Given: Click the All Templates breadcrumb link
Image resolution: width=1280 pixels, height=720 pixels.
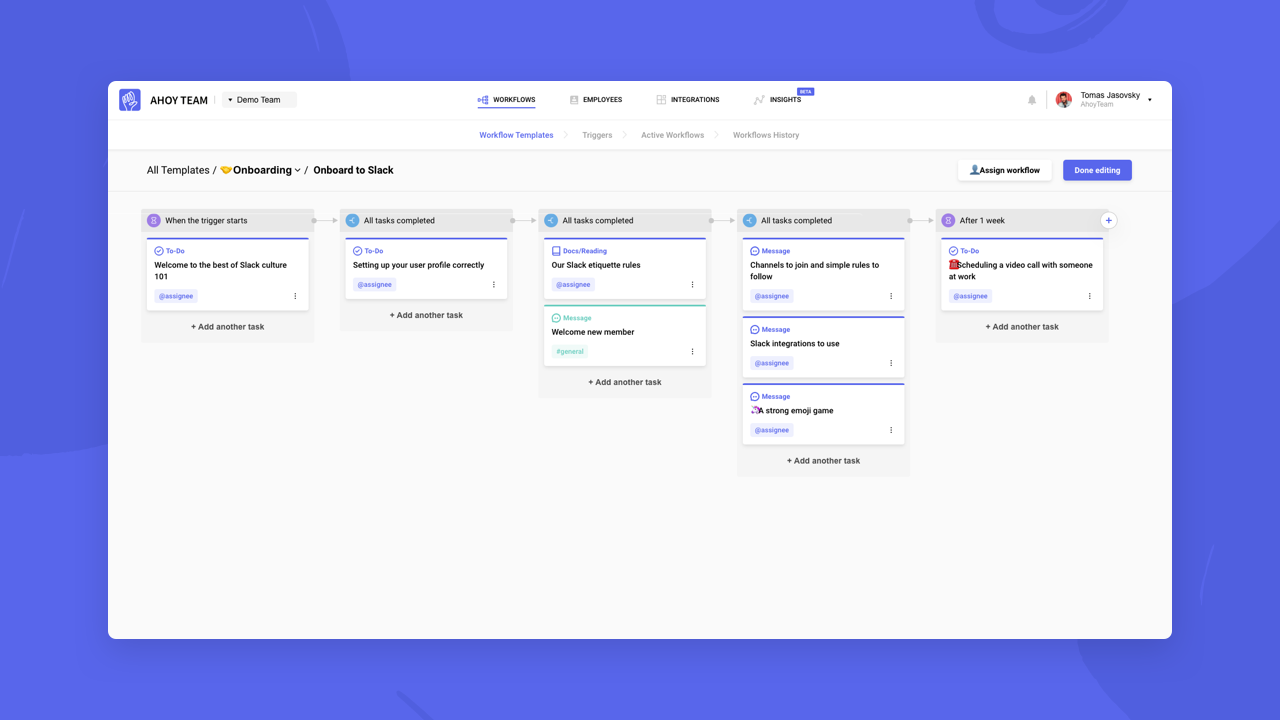Looking at the screenshot, I should [178, 170].
